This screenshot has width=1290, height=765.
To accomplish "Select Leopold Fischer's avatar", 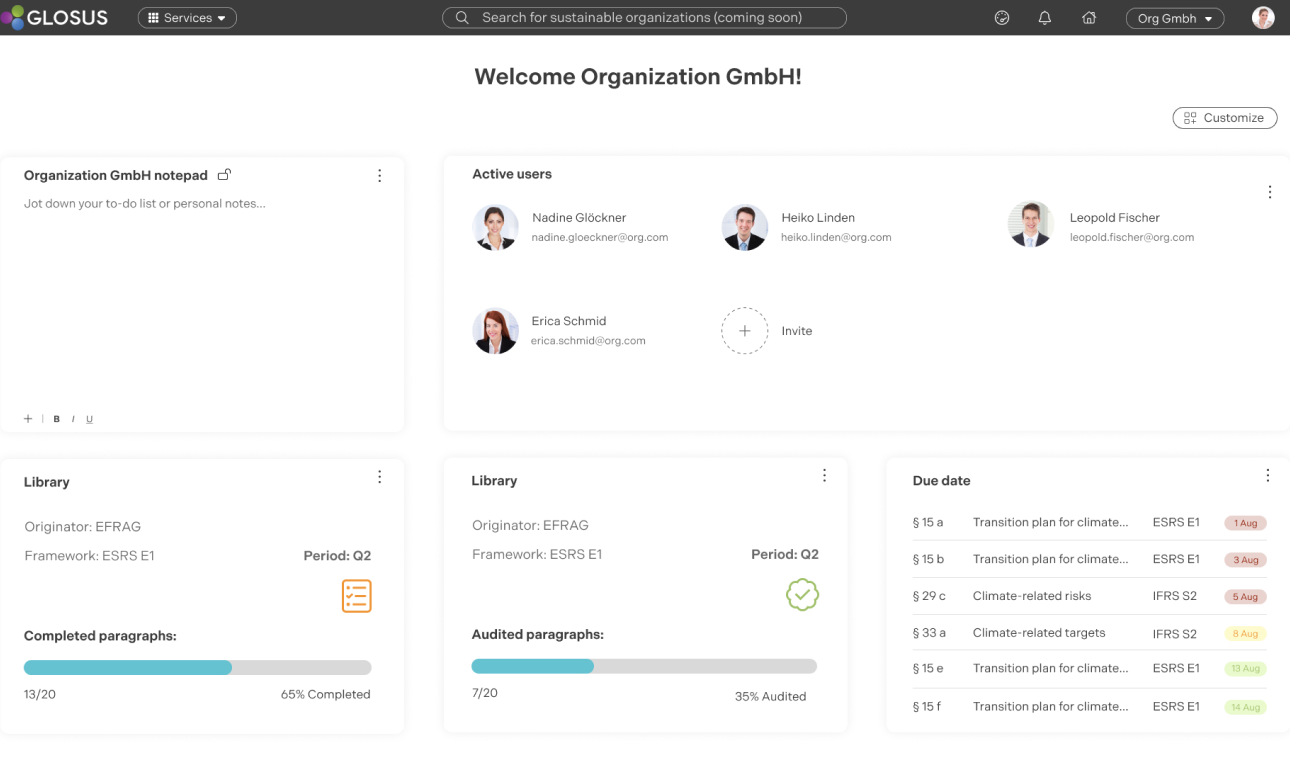I will pos(1031,225).
